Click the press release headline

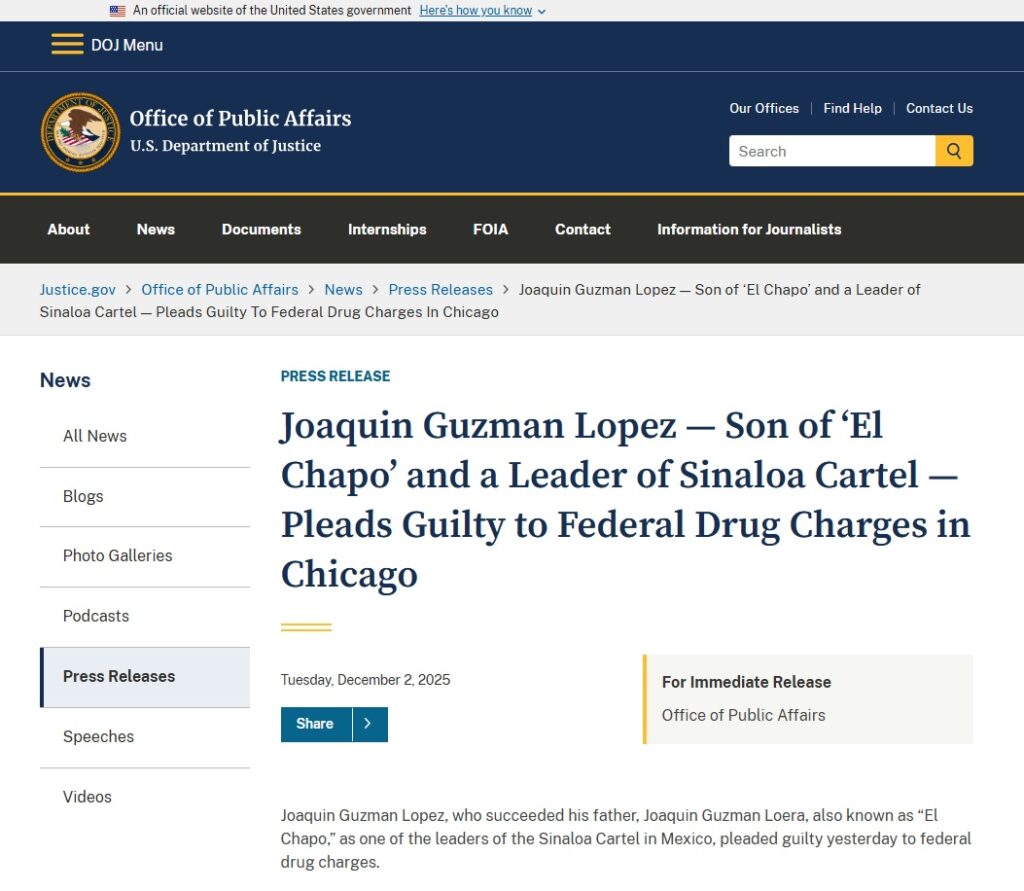point(626,500)
